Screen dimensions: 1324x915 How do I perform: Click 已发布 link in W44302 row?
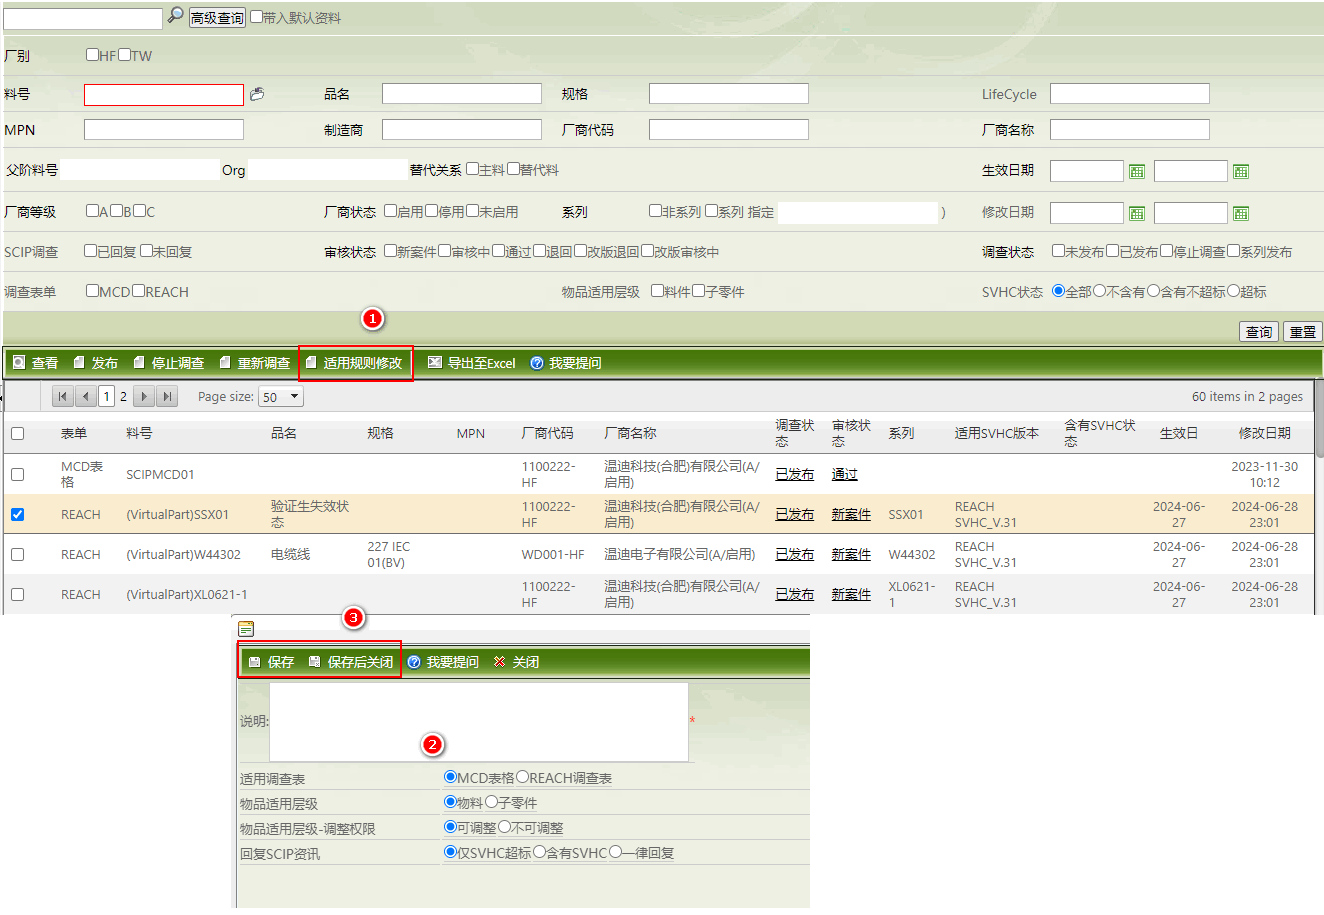tap(794, 554)
